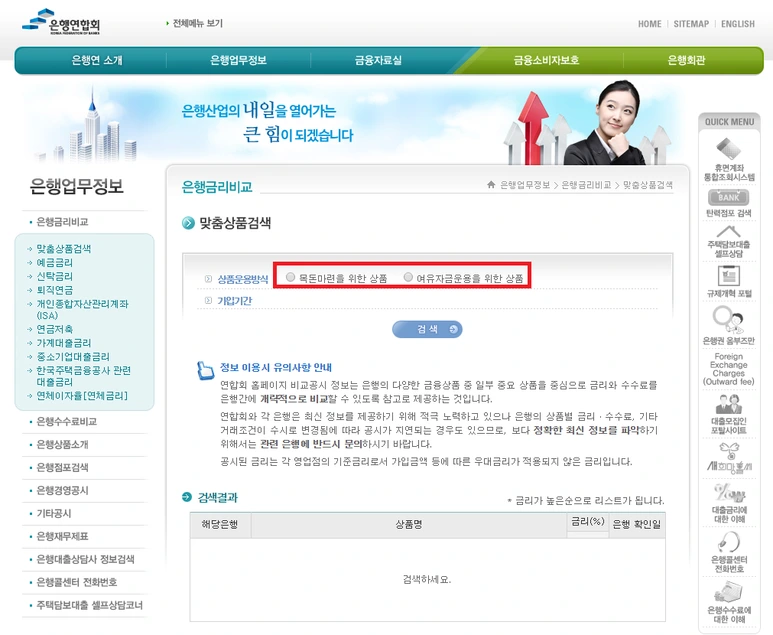Open the 대출금리에 대한 이해 percent icon

click(x=729, y=493)
